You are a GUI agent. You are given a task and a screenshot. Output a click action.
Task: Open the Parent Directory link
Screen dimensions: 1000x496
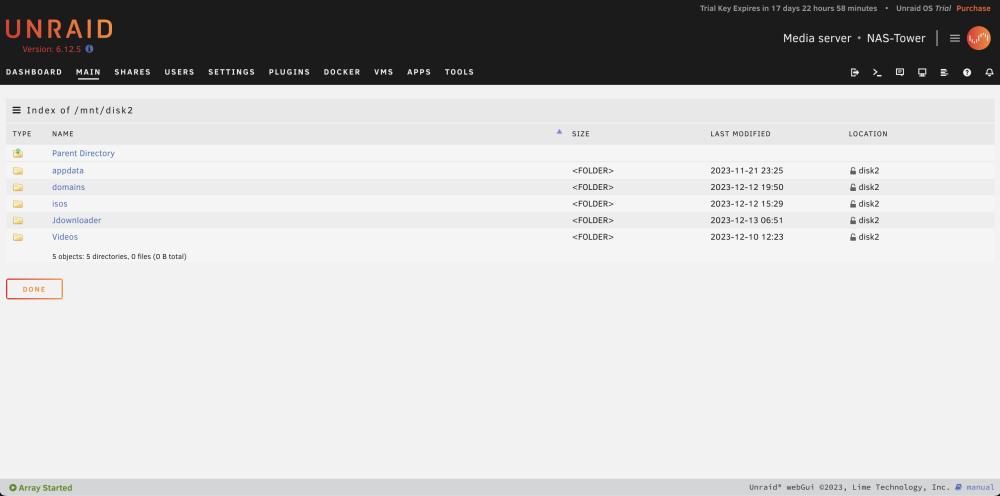(x=84, y=153)
